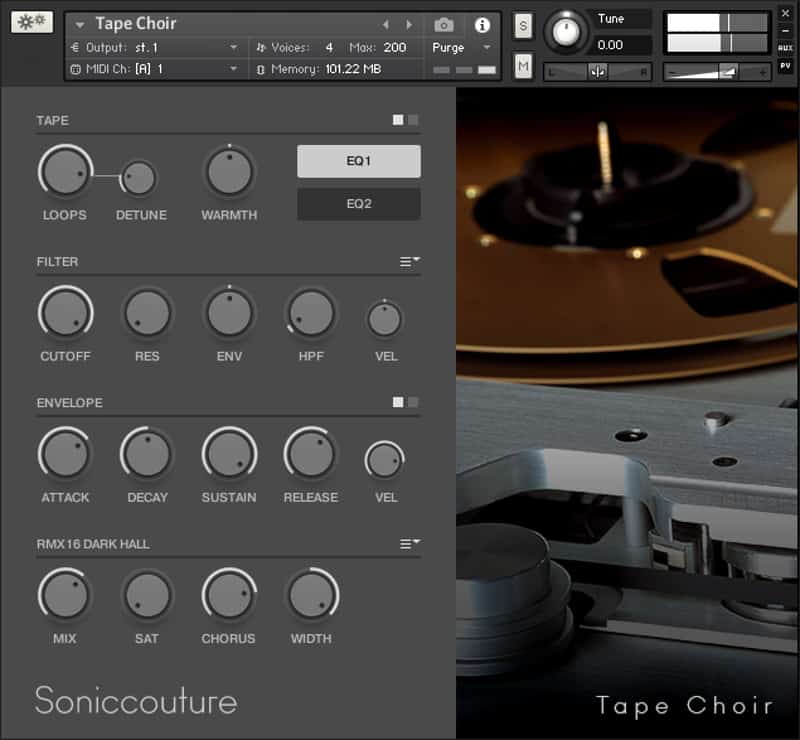The height and width of the screenshot is (740, 800).
Task: Select the EQ2 button
Action: coord(358,204)
